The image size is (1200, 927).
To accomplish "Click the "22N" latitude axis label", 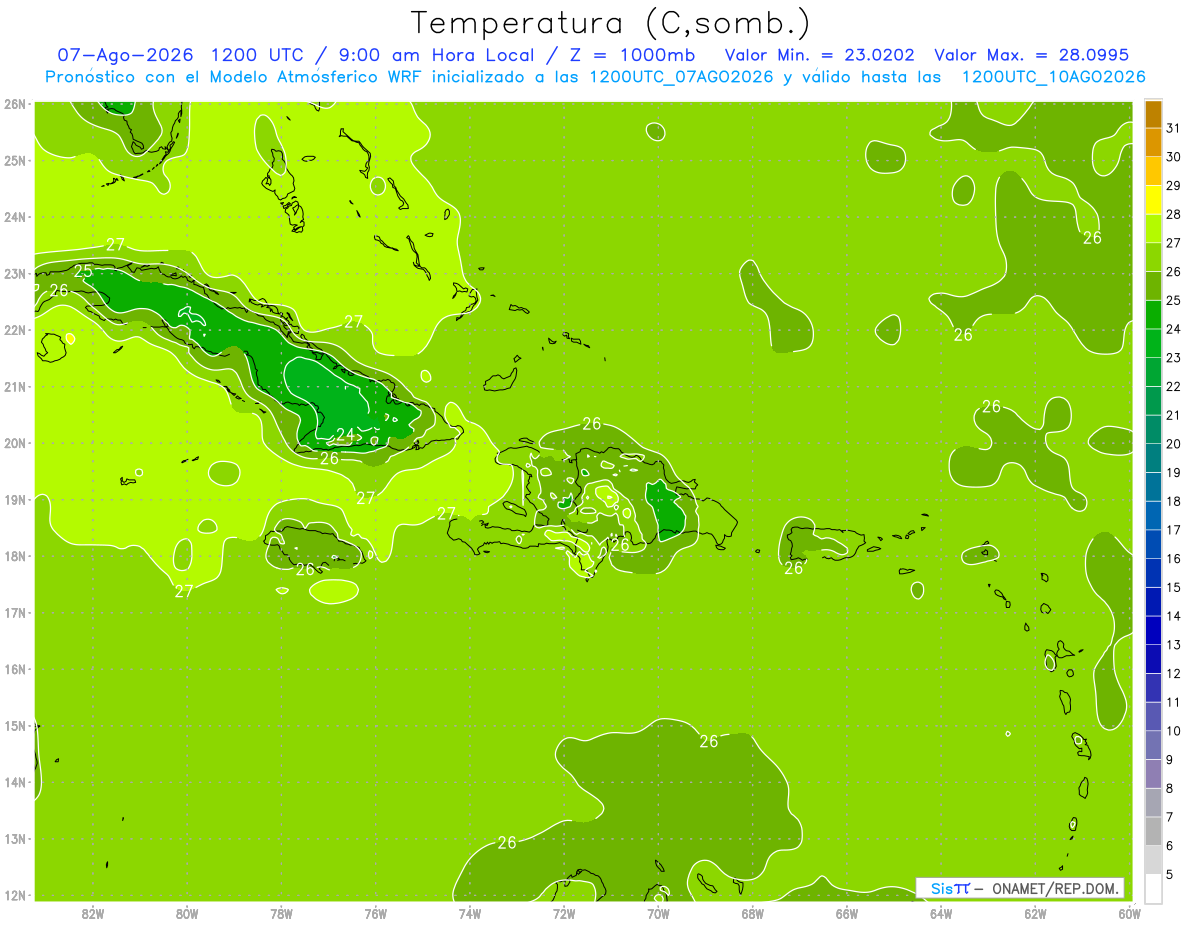I will click(15, 330).
